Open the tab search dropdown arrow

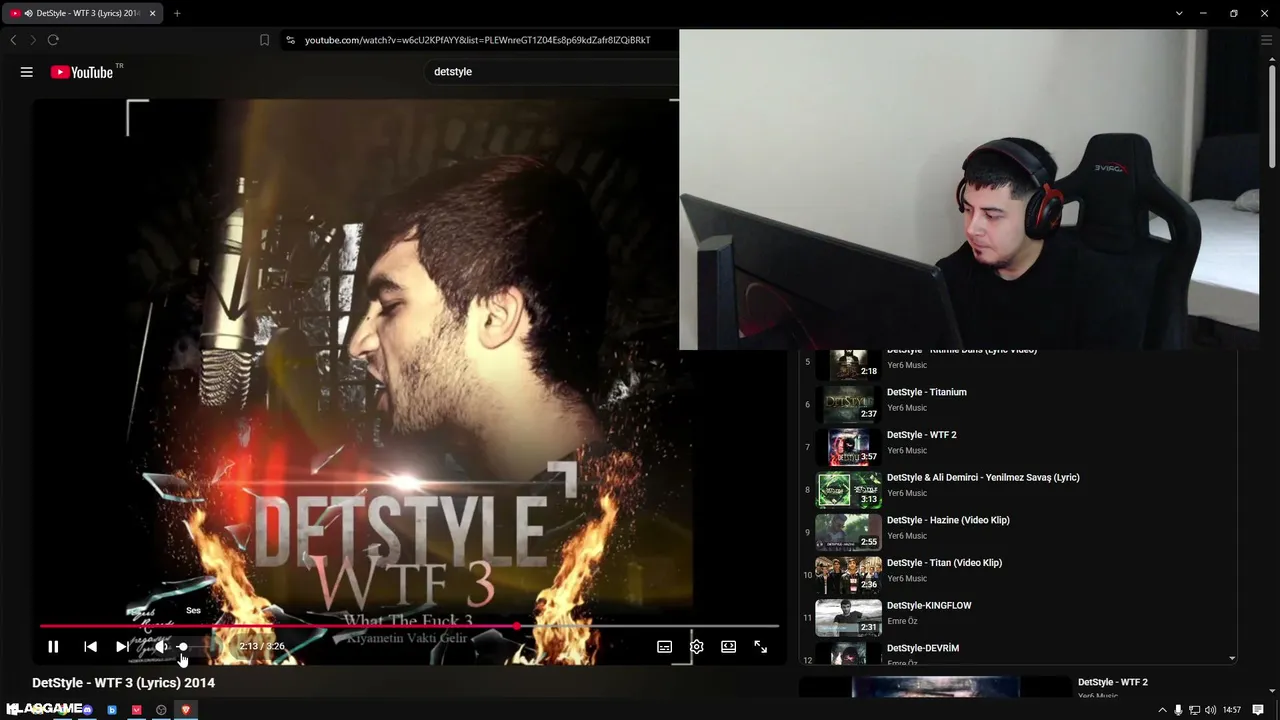(1179, 13)
